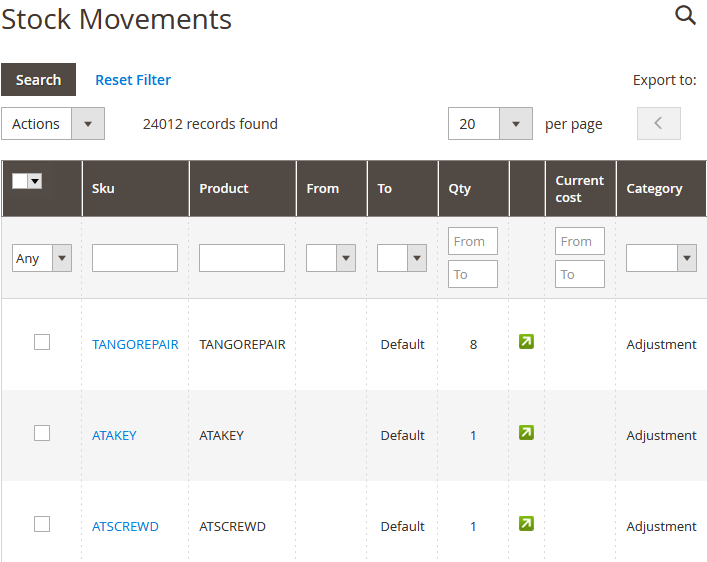The image size is (707, 562).
Task: Open the To location filter dropdown
Action: coord(402,258)
